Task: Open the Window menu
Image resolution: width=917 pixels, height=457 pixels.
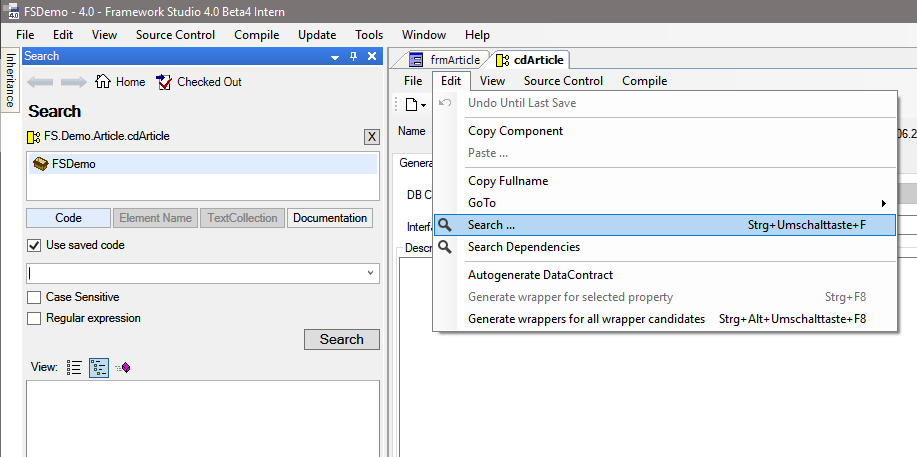Action: (x=424, y=35)
